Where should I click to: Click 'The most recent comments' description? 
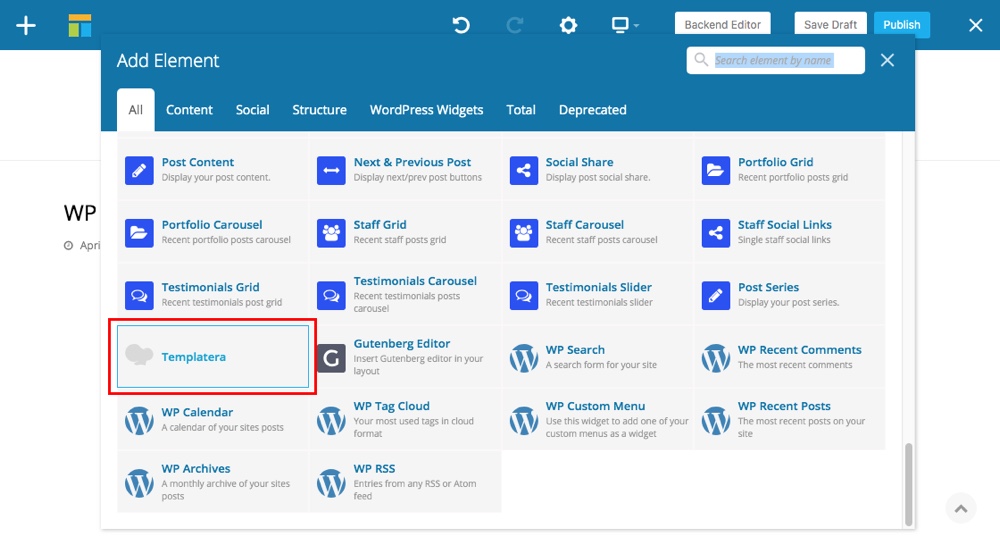(x=795, y=365)
